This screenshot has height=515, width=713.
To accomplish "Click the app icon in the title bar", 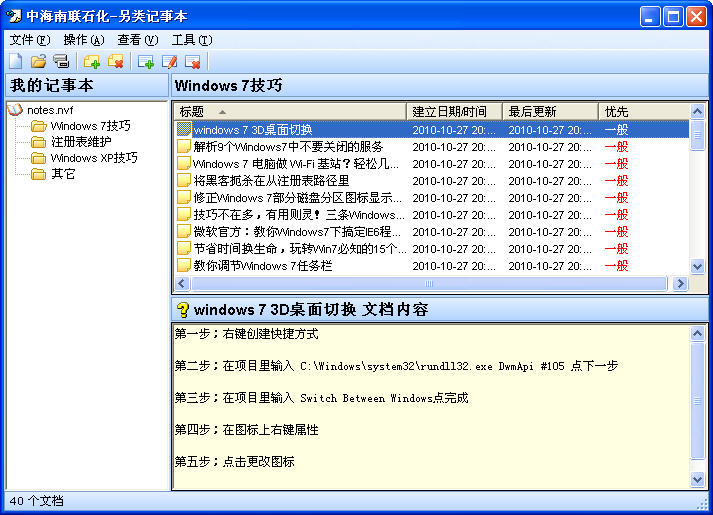I will click(14, 16).
